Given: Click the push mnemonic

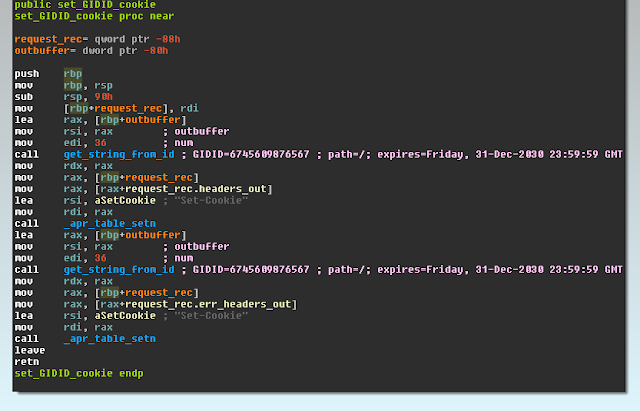Looking at the screenshot, I should 27,74.
